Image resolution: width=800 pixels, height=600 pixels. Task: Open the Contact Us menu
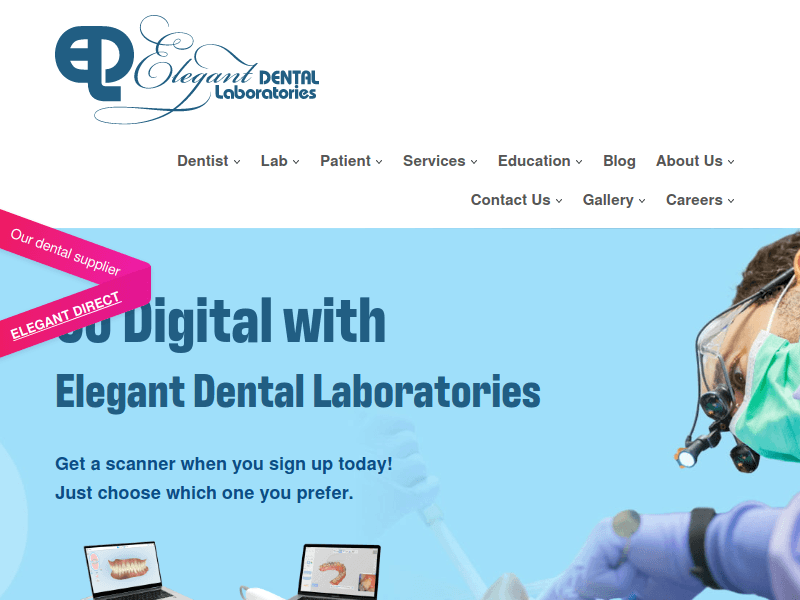[x=516, y=200]
